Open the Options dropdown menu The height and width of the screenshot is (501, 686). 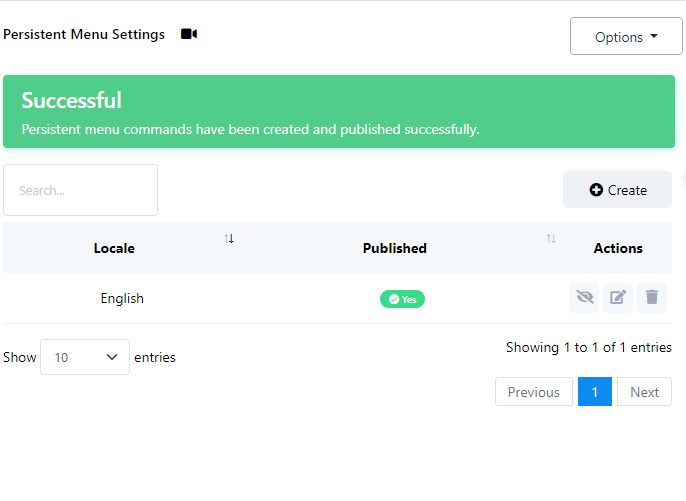625,37
